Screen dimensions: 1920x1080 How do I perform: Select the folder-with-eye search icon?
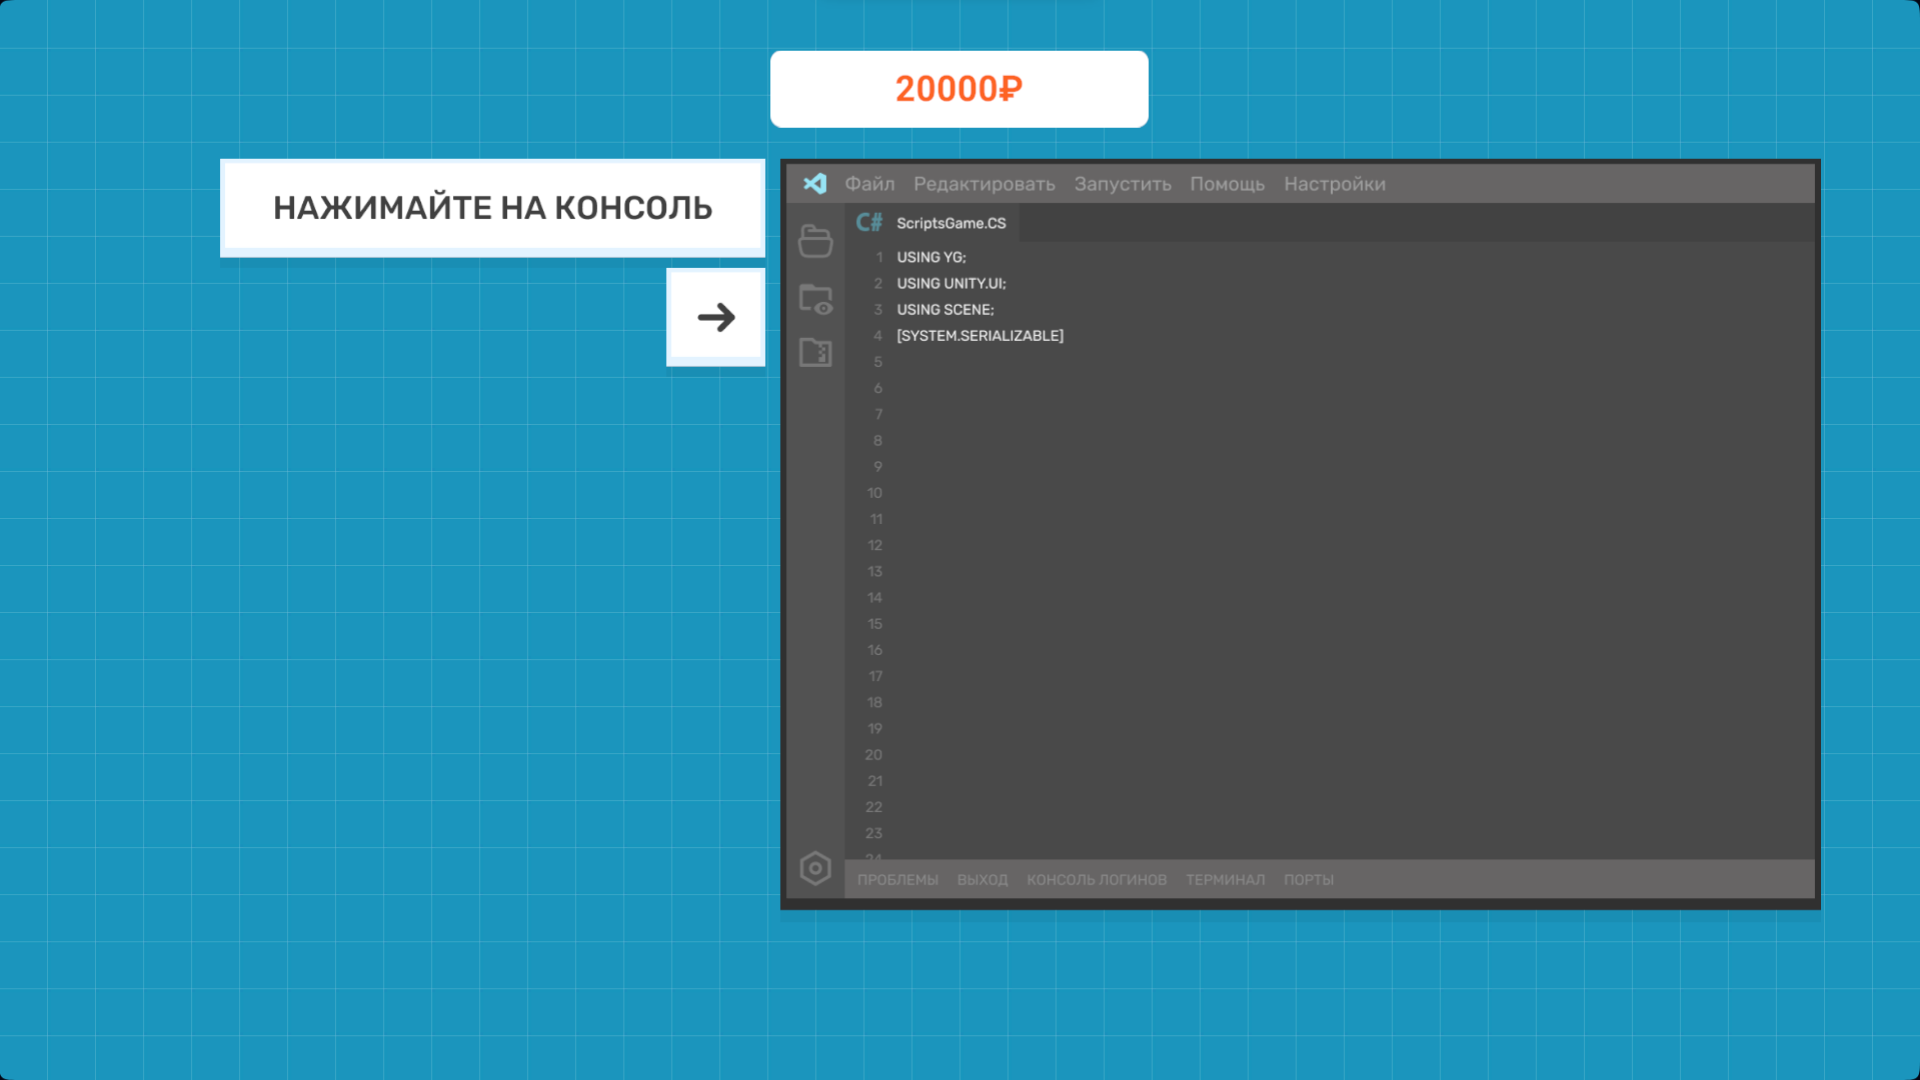pyautogui.click(x=815, y=299)
